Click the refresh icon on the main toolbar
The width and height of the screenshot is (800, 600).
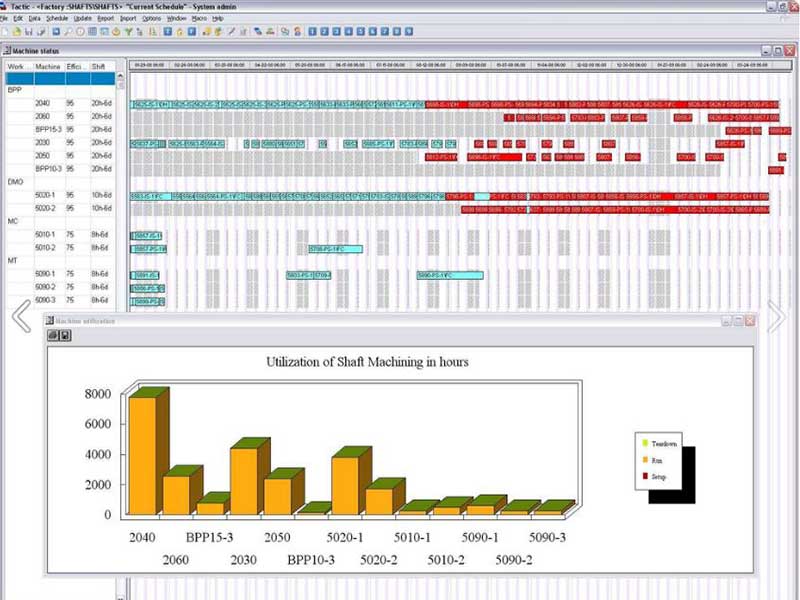pos(80,31)
